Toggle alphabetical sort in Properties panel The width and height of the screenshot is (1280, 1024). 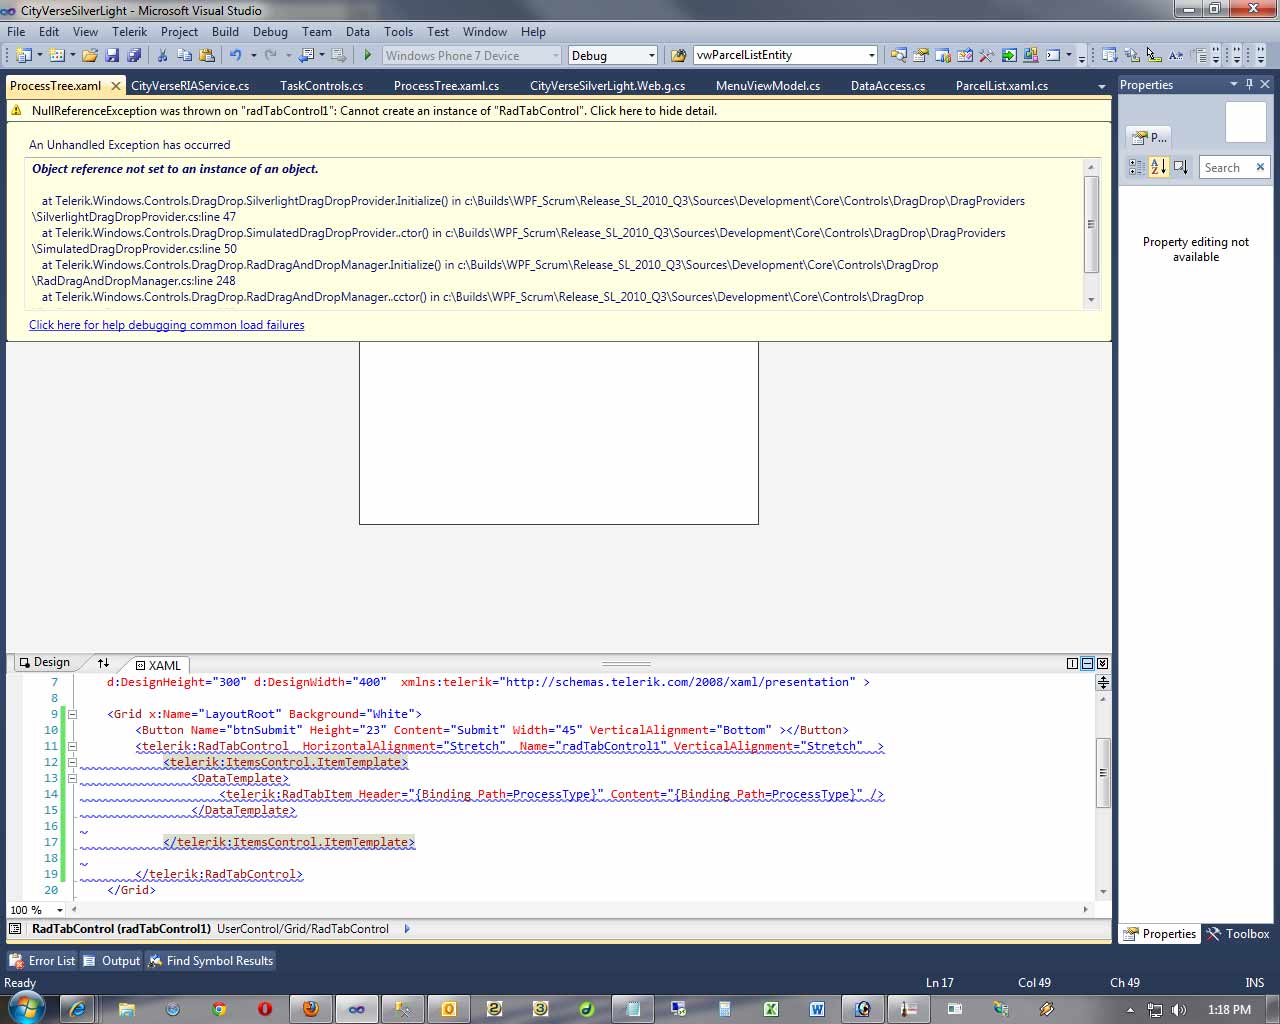pos(1158,168)
